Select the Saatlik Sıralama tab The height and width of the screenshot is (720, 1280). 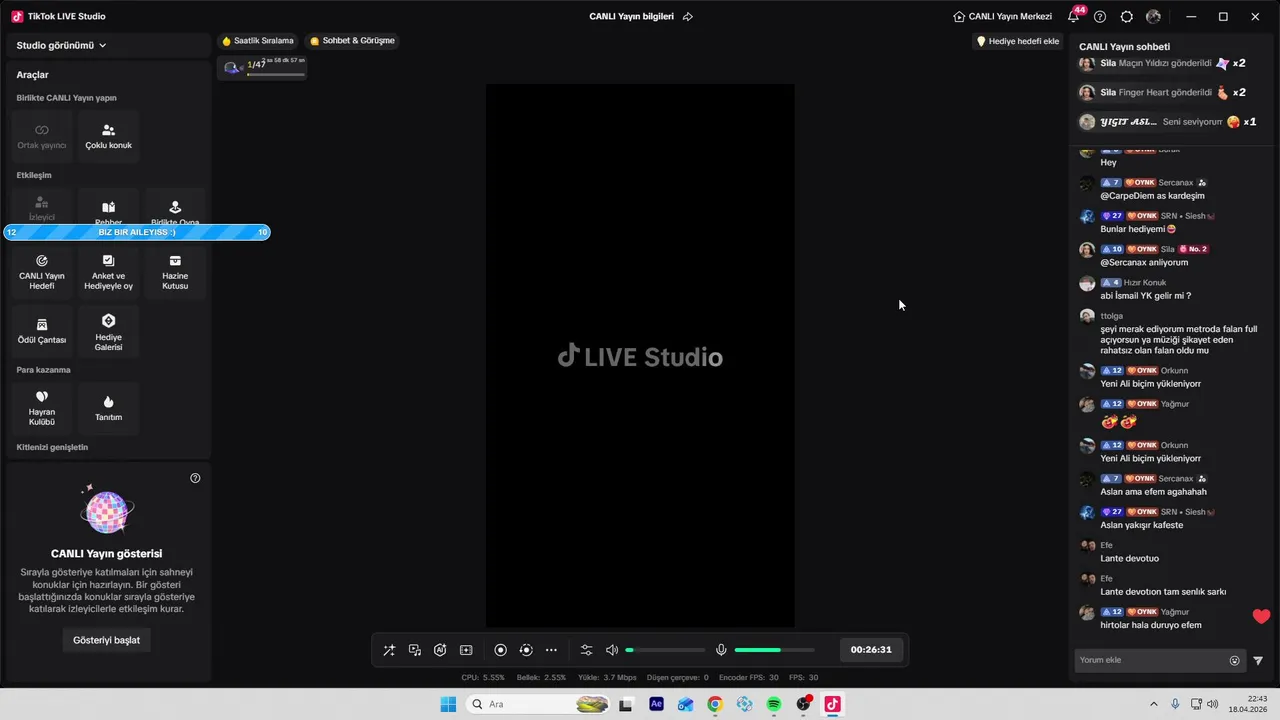258,41
